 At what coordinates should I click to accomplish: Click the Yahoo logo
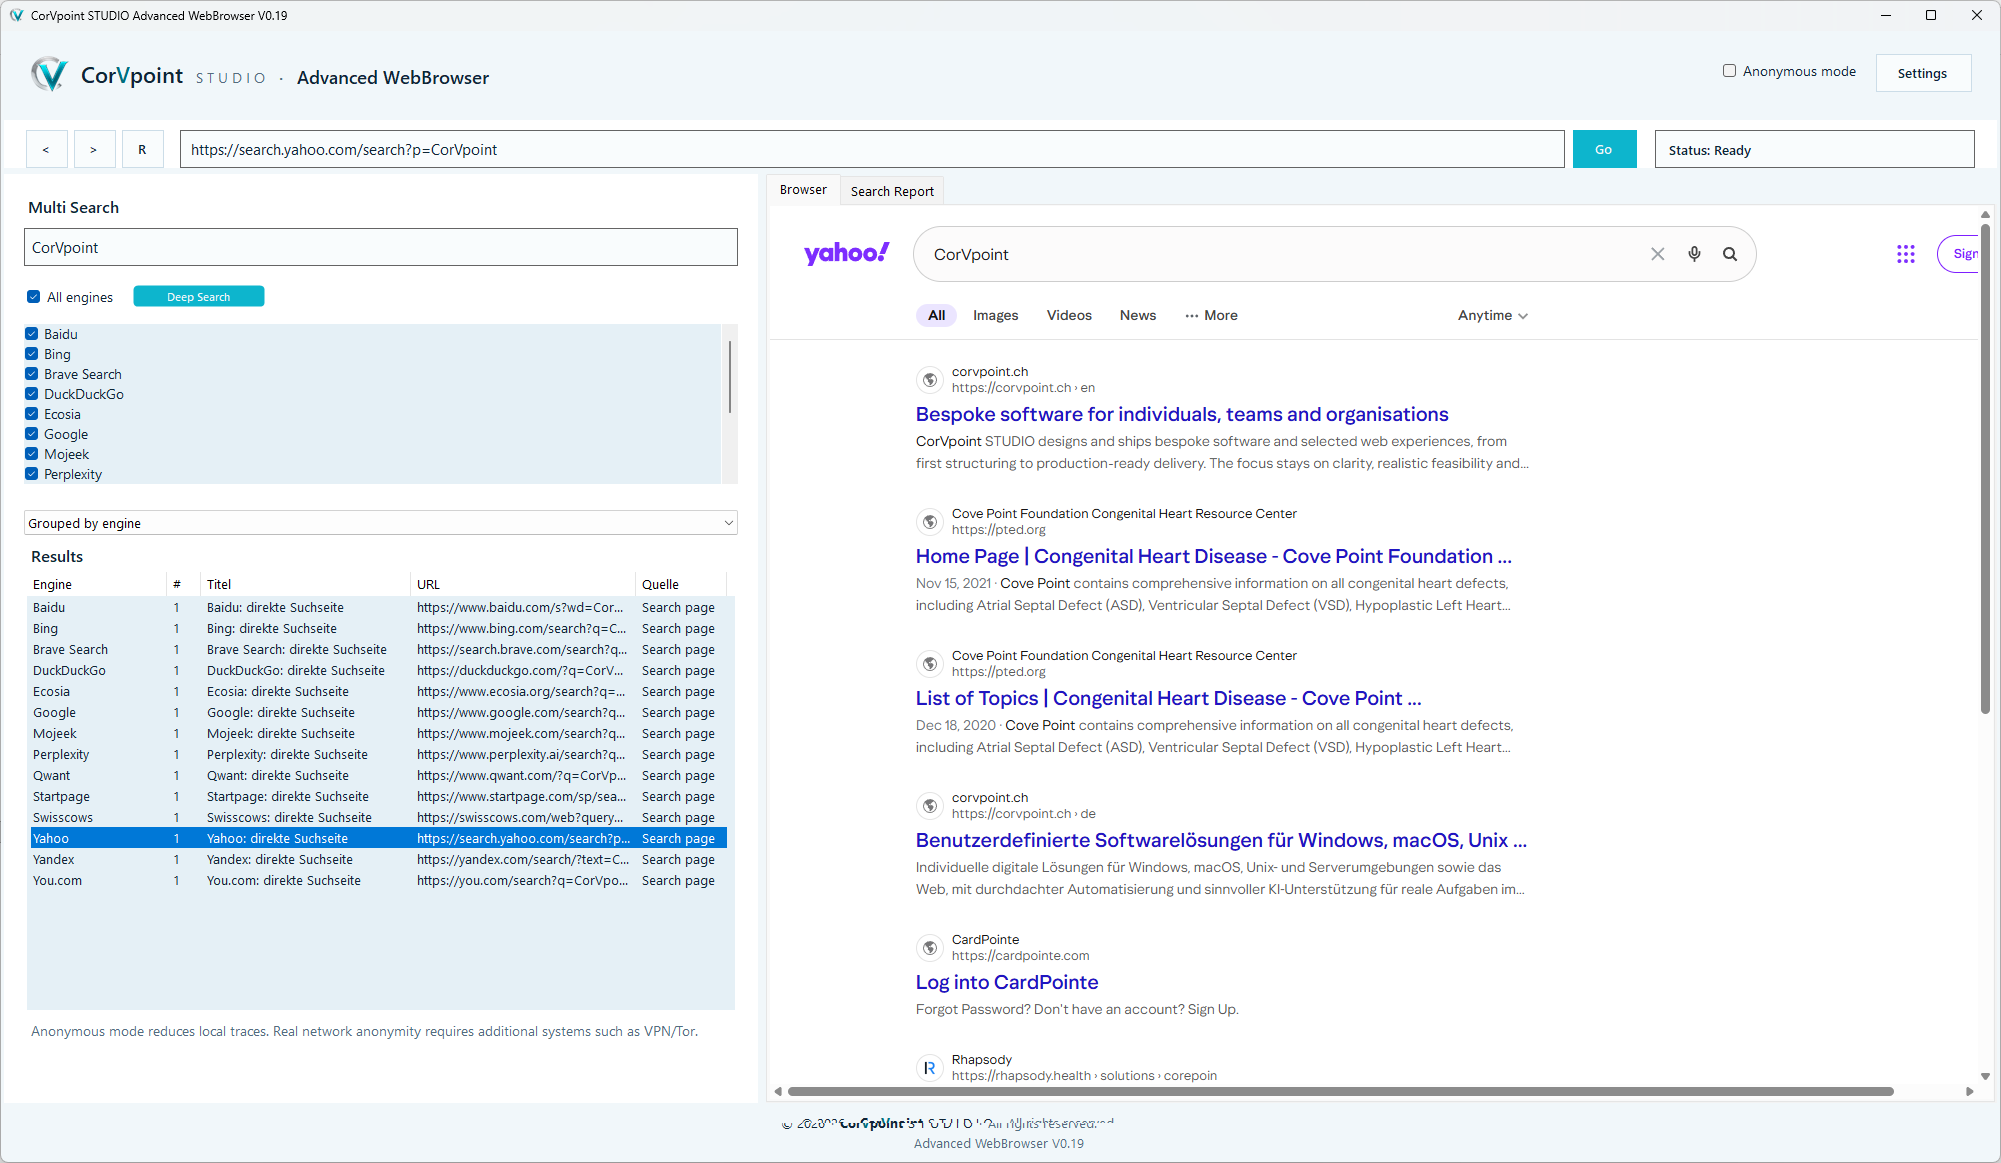point(846,253)
